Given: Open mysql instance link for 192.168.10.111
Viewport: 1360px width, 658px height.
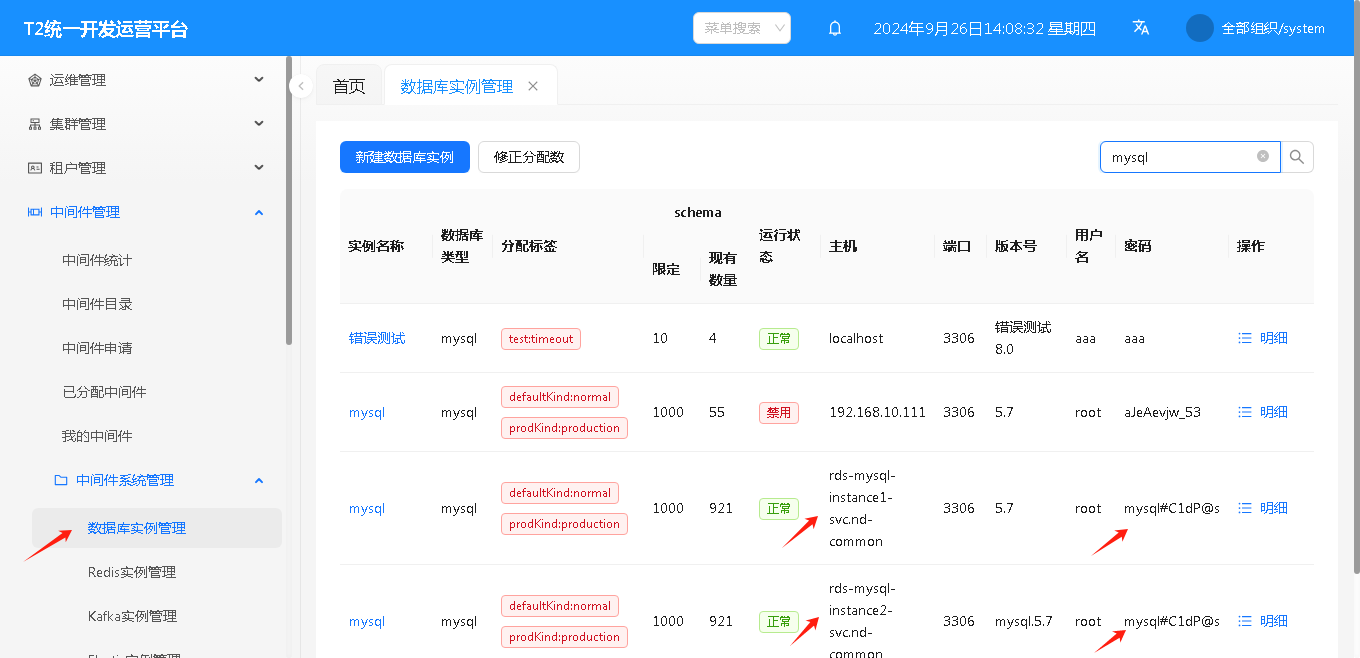Looking at the screenshot, I should click(x=367, y=412).
